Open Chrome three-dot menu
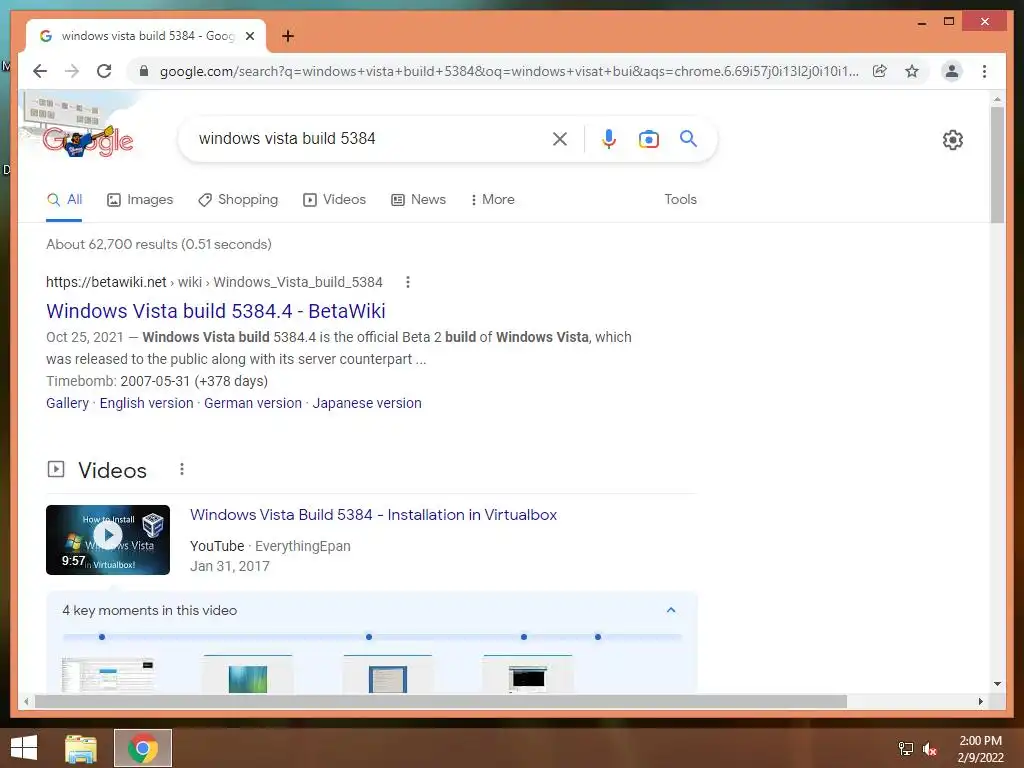1024x768 pixels. [x=984, y=71]
